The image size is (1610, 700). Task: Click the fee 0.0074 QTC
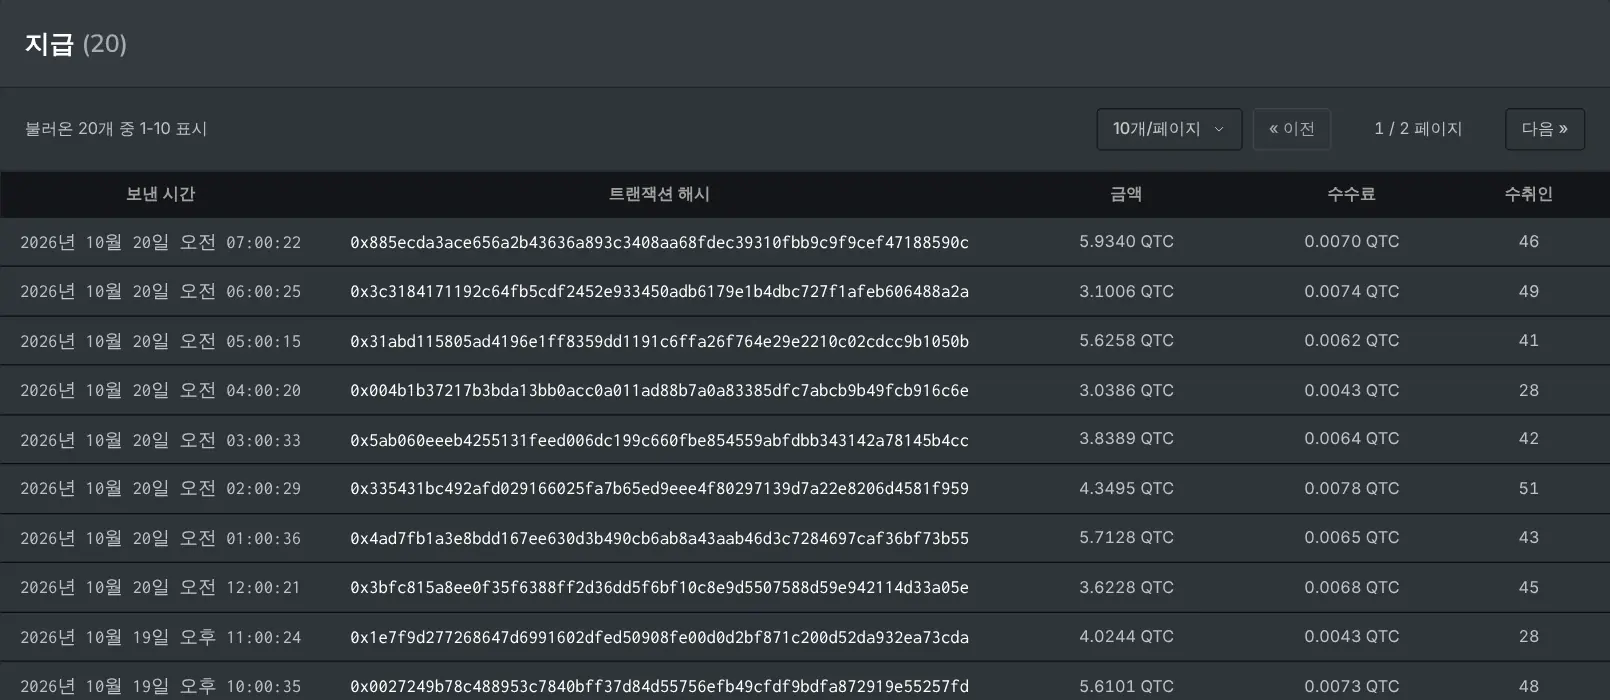(1351, 292)
